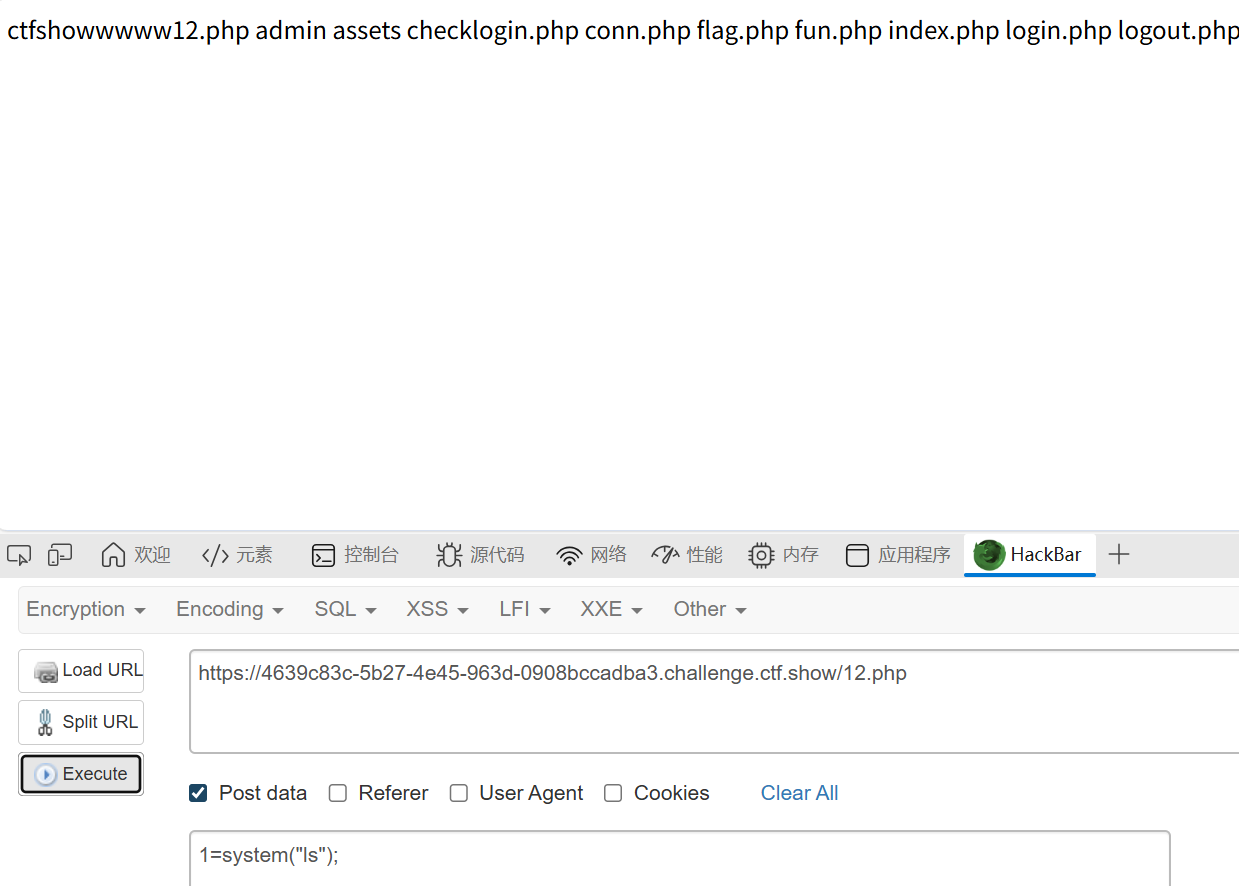This screenshot has width=1239, height=886.
Task: Expand the LFI dropdown menu
Action: (525, 609)
